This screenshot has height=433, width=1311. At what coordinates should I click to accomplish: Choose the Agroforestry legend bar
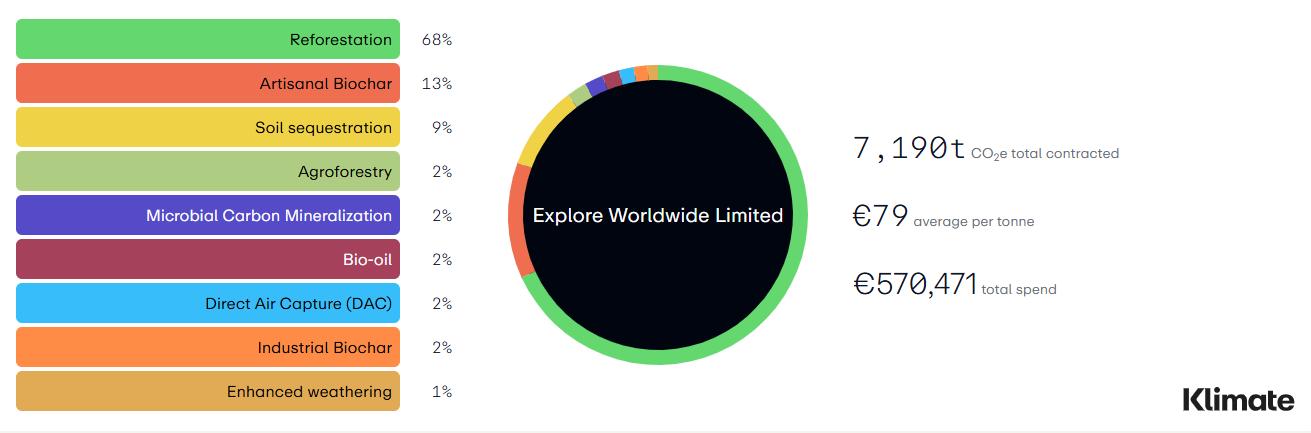[x=208, y=172]
